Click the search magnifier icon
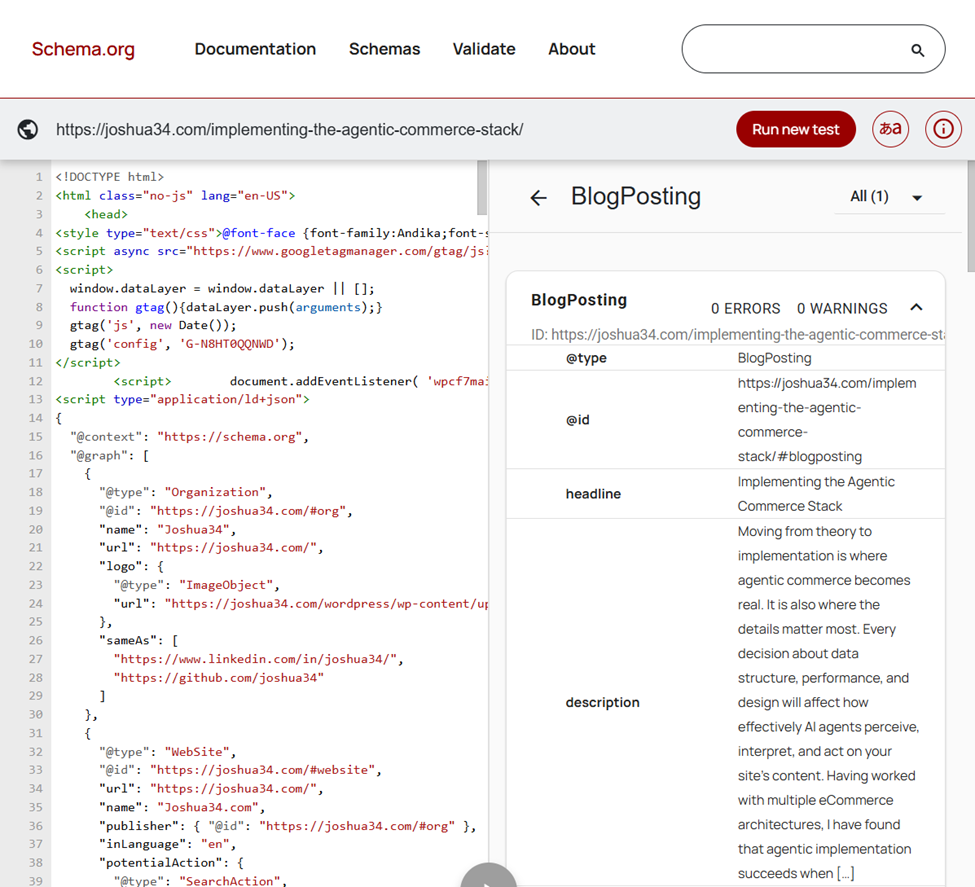 click(917, 50)
